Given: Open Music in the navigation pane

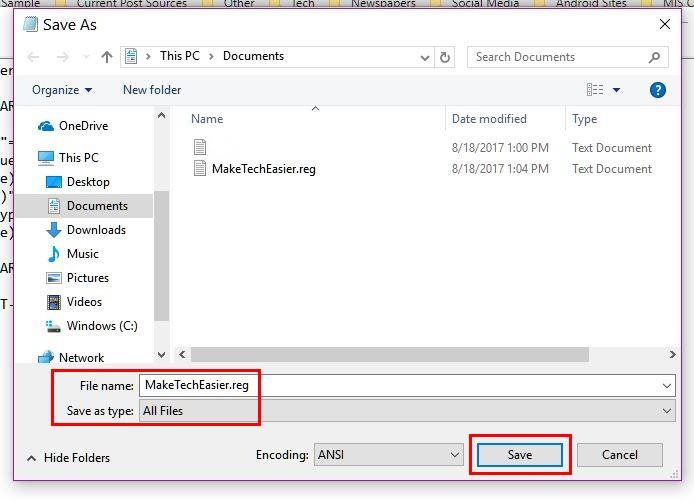Looking at the screenshot, I should point(82,254).
